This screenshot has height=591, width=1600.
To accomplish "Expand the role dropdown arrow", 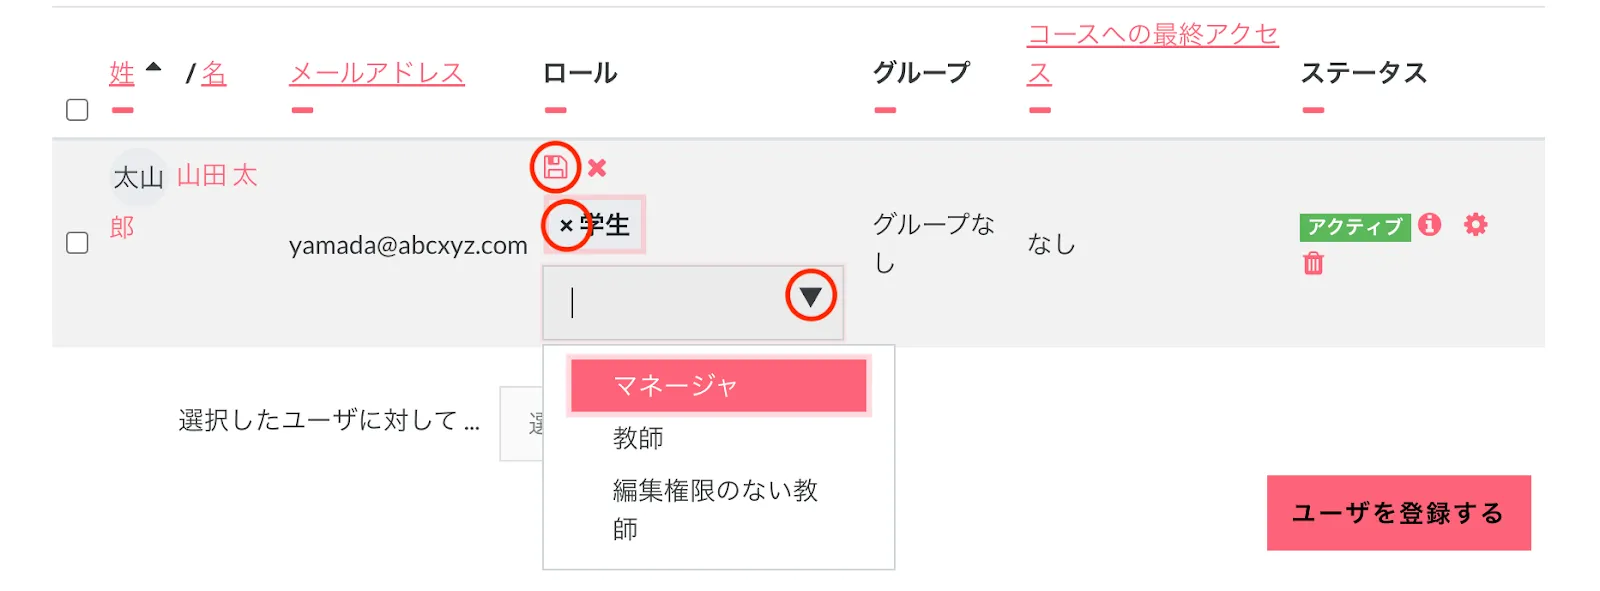I will 810,296.
